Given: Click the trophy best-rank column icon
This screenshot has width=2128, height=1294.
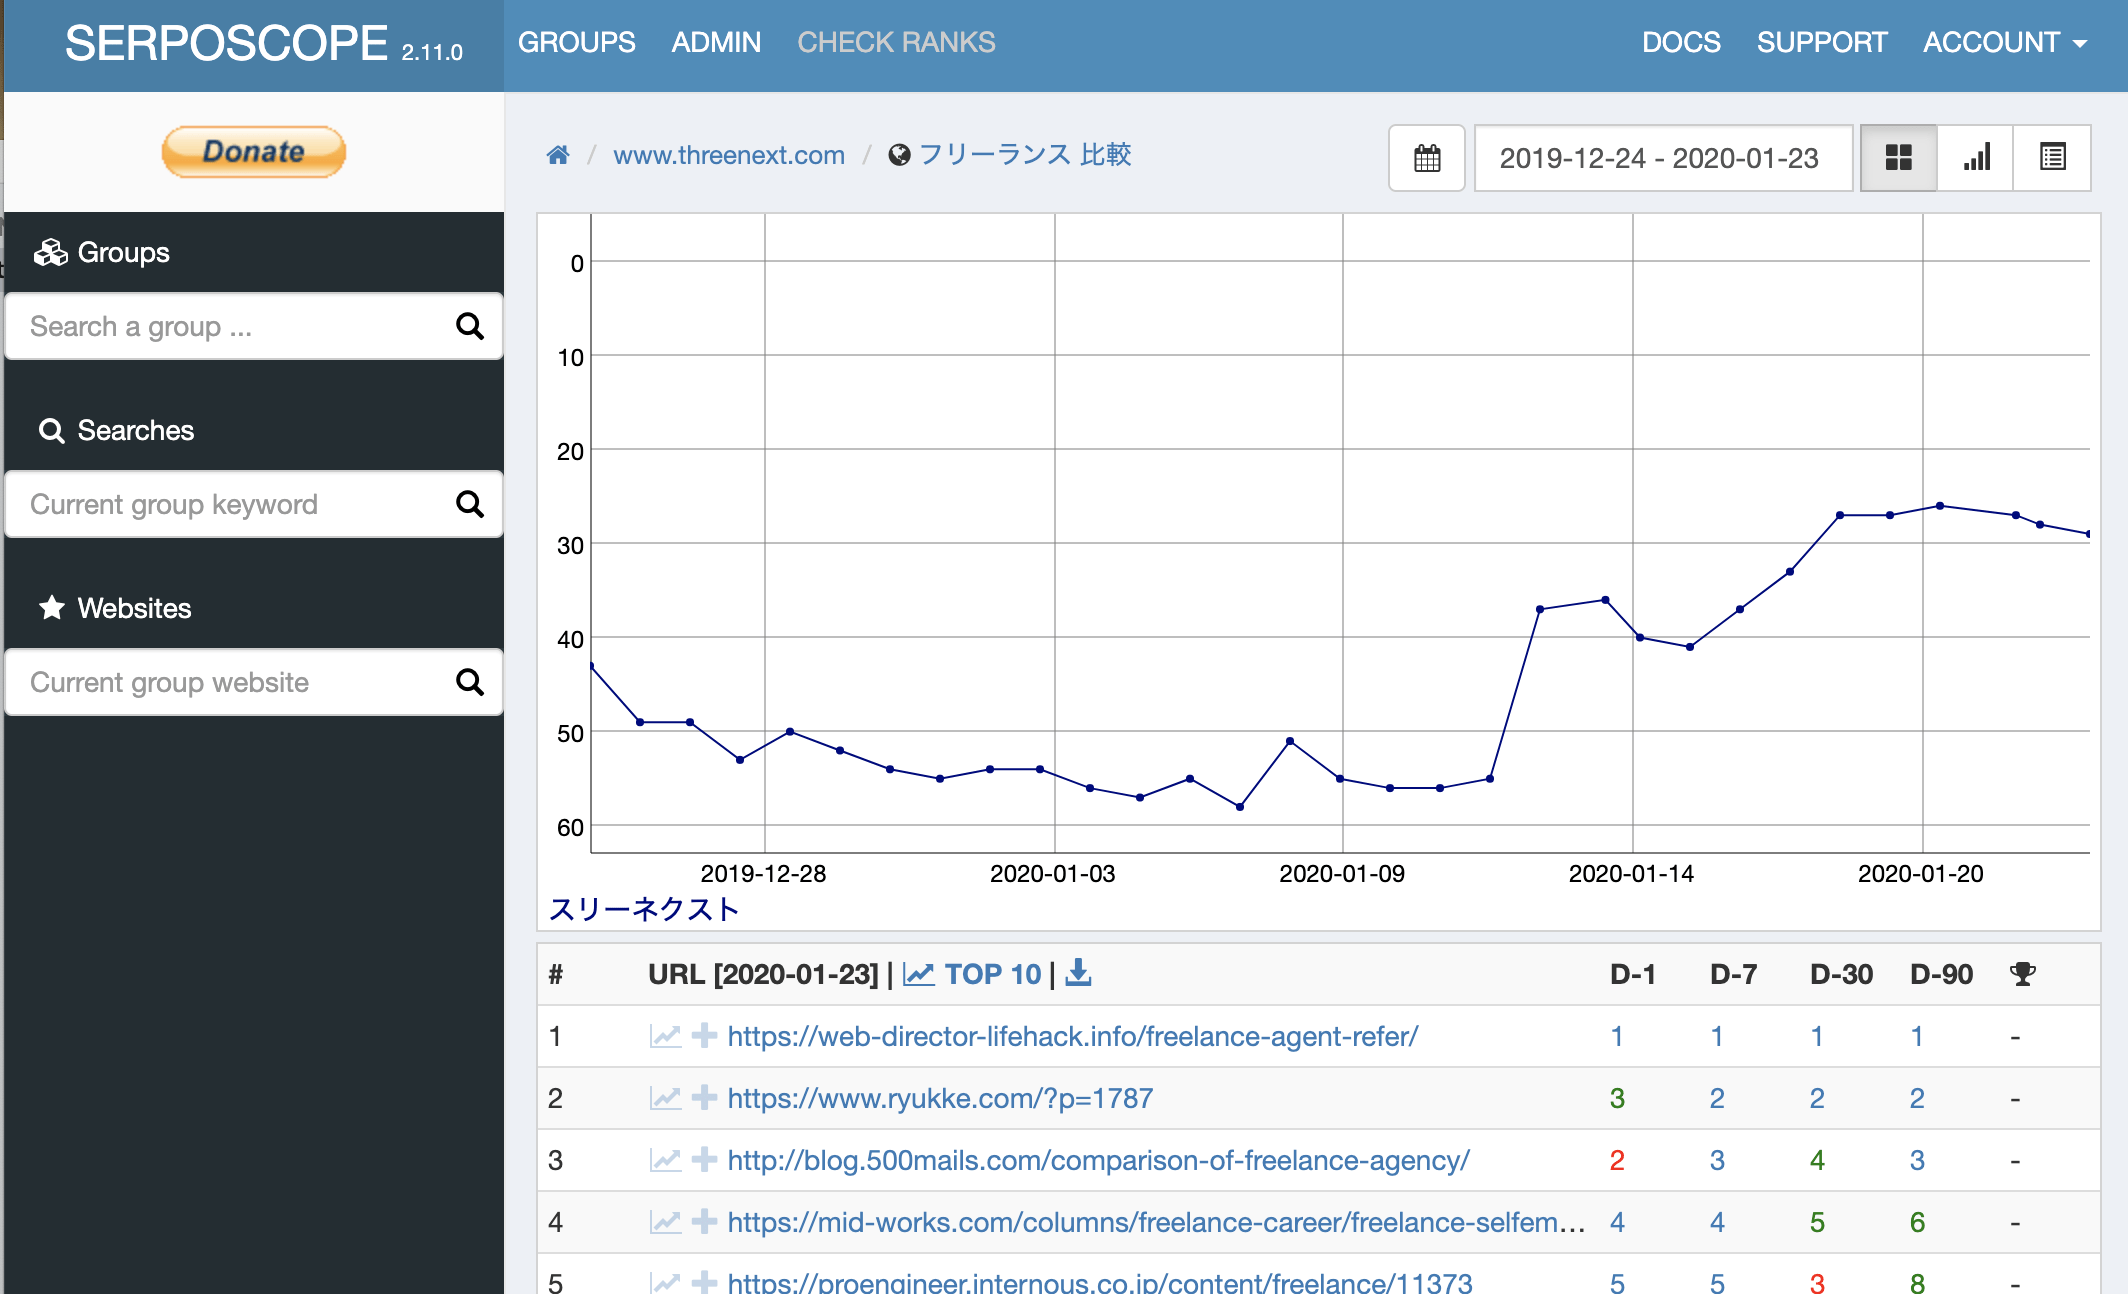Looking at the screenshot, I should (x=2022, y=973).
